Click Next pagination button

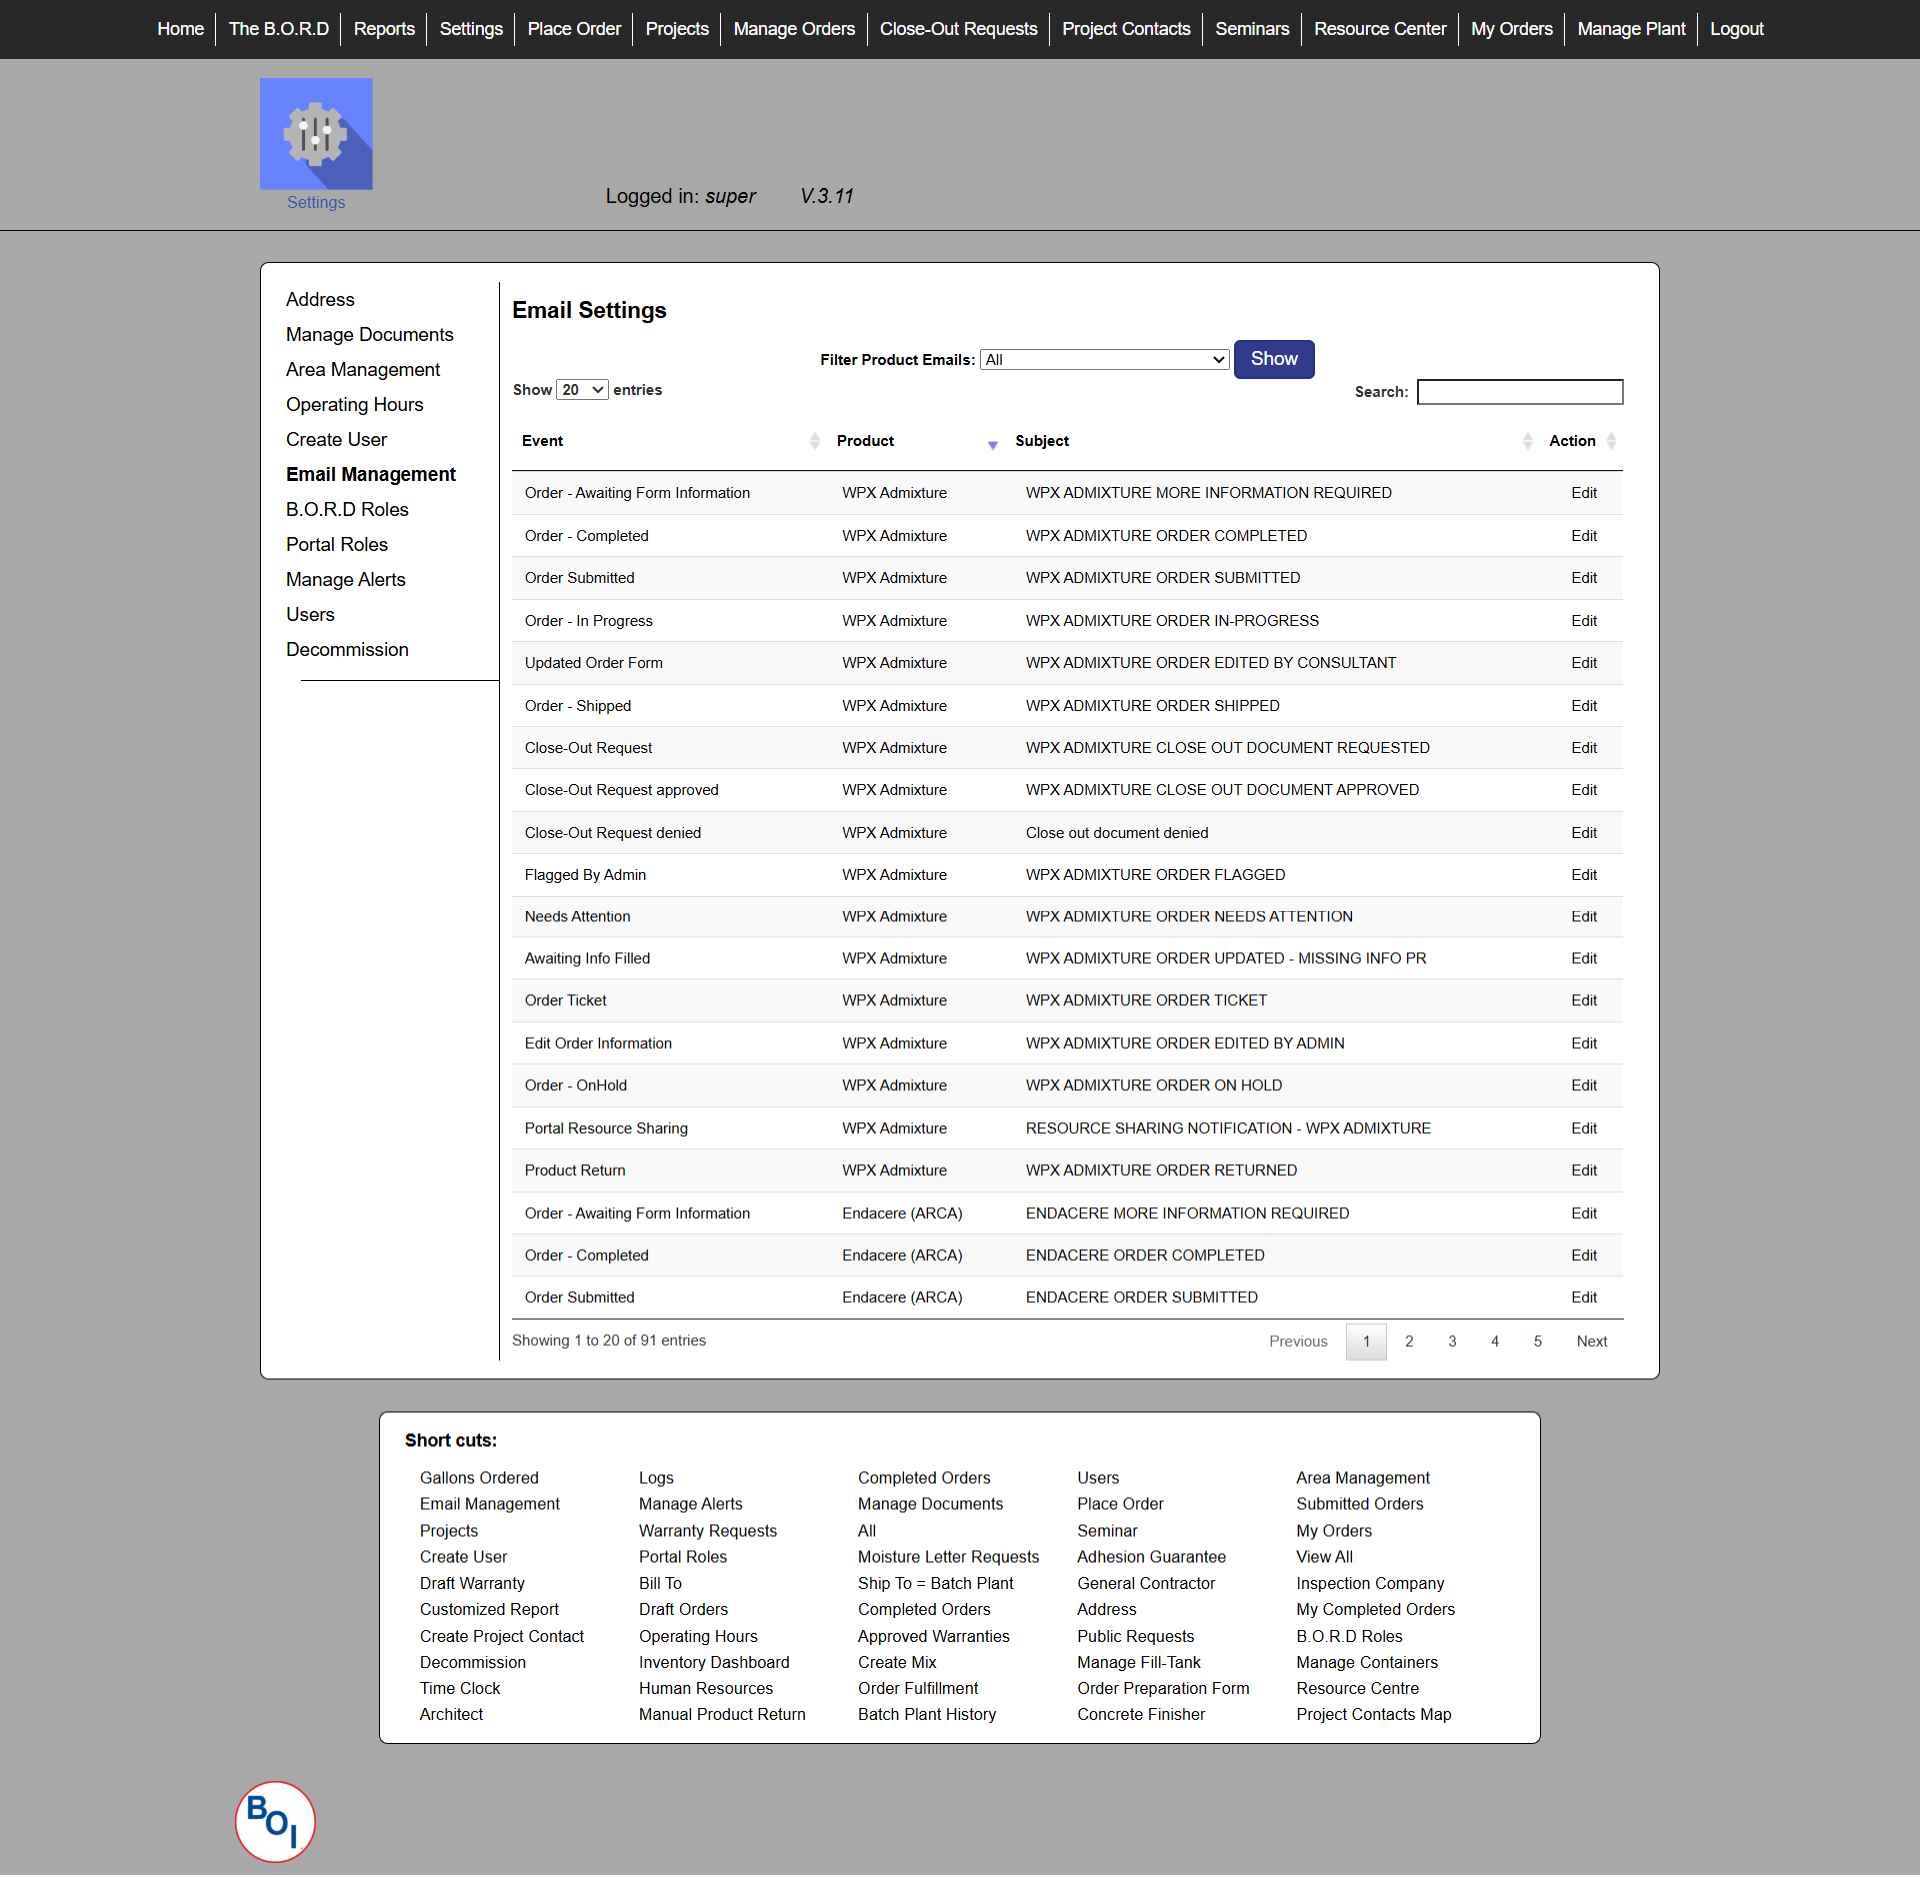click(1591, 1342)
